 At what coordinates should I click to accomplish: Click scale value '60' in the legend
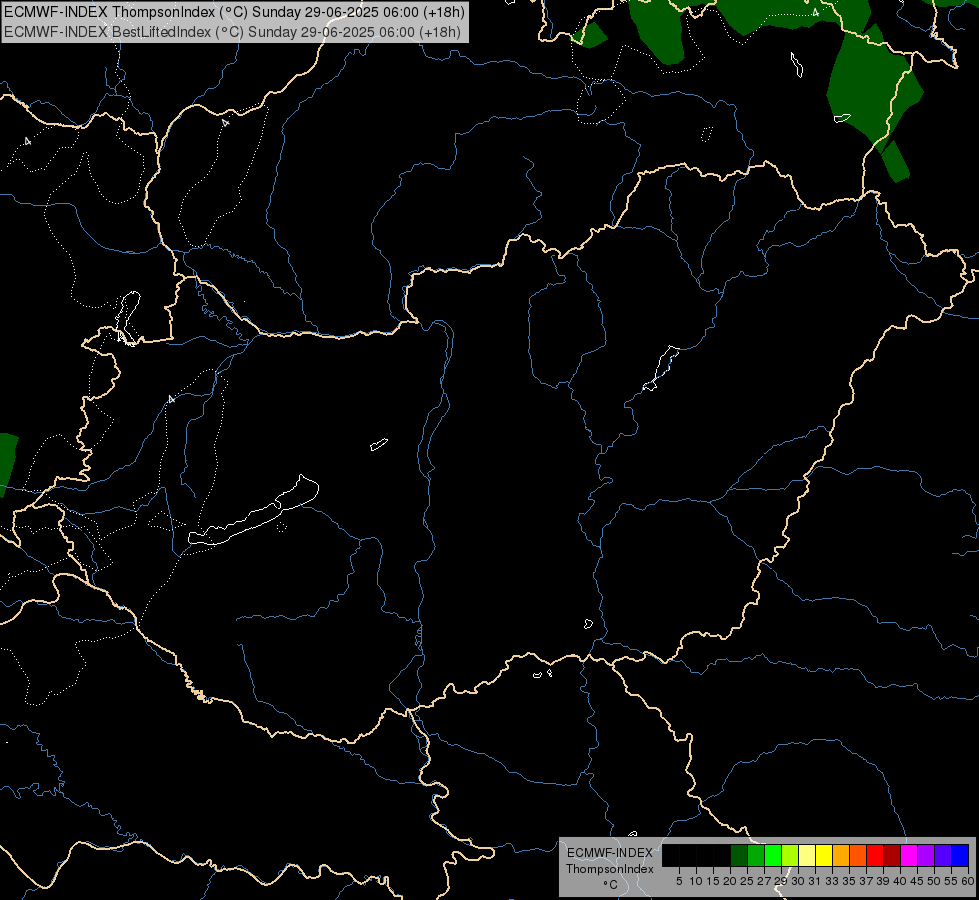(x=968, y=881)
